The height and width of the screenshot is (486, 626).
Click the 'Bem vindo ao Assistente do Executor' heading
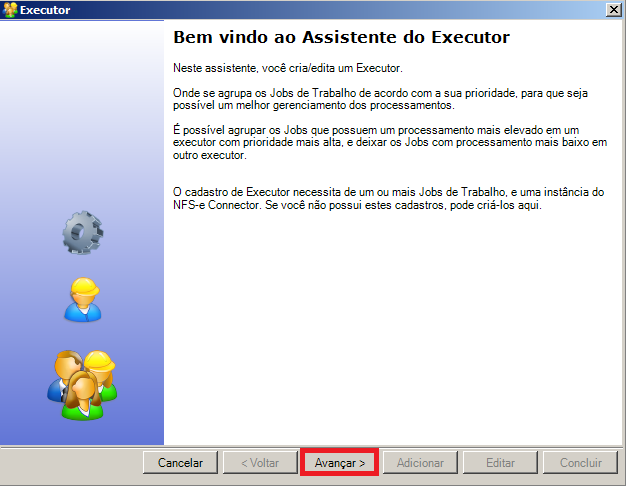[x=341, y=37]
